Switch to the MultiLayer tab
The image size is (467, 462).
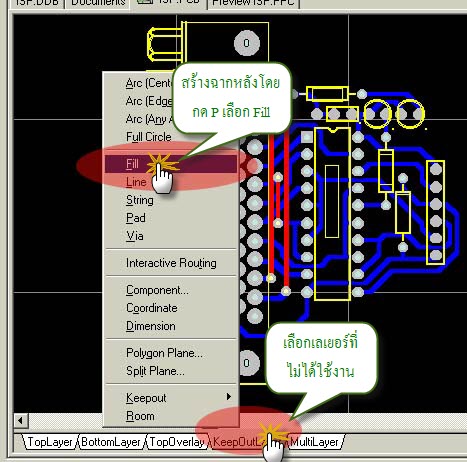click(314, 442)
